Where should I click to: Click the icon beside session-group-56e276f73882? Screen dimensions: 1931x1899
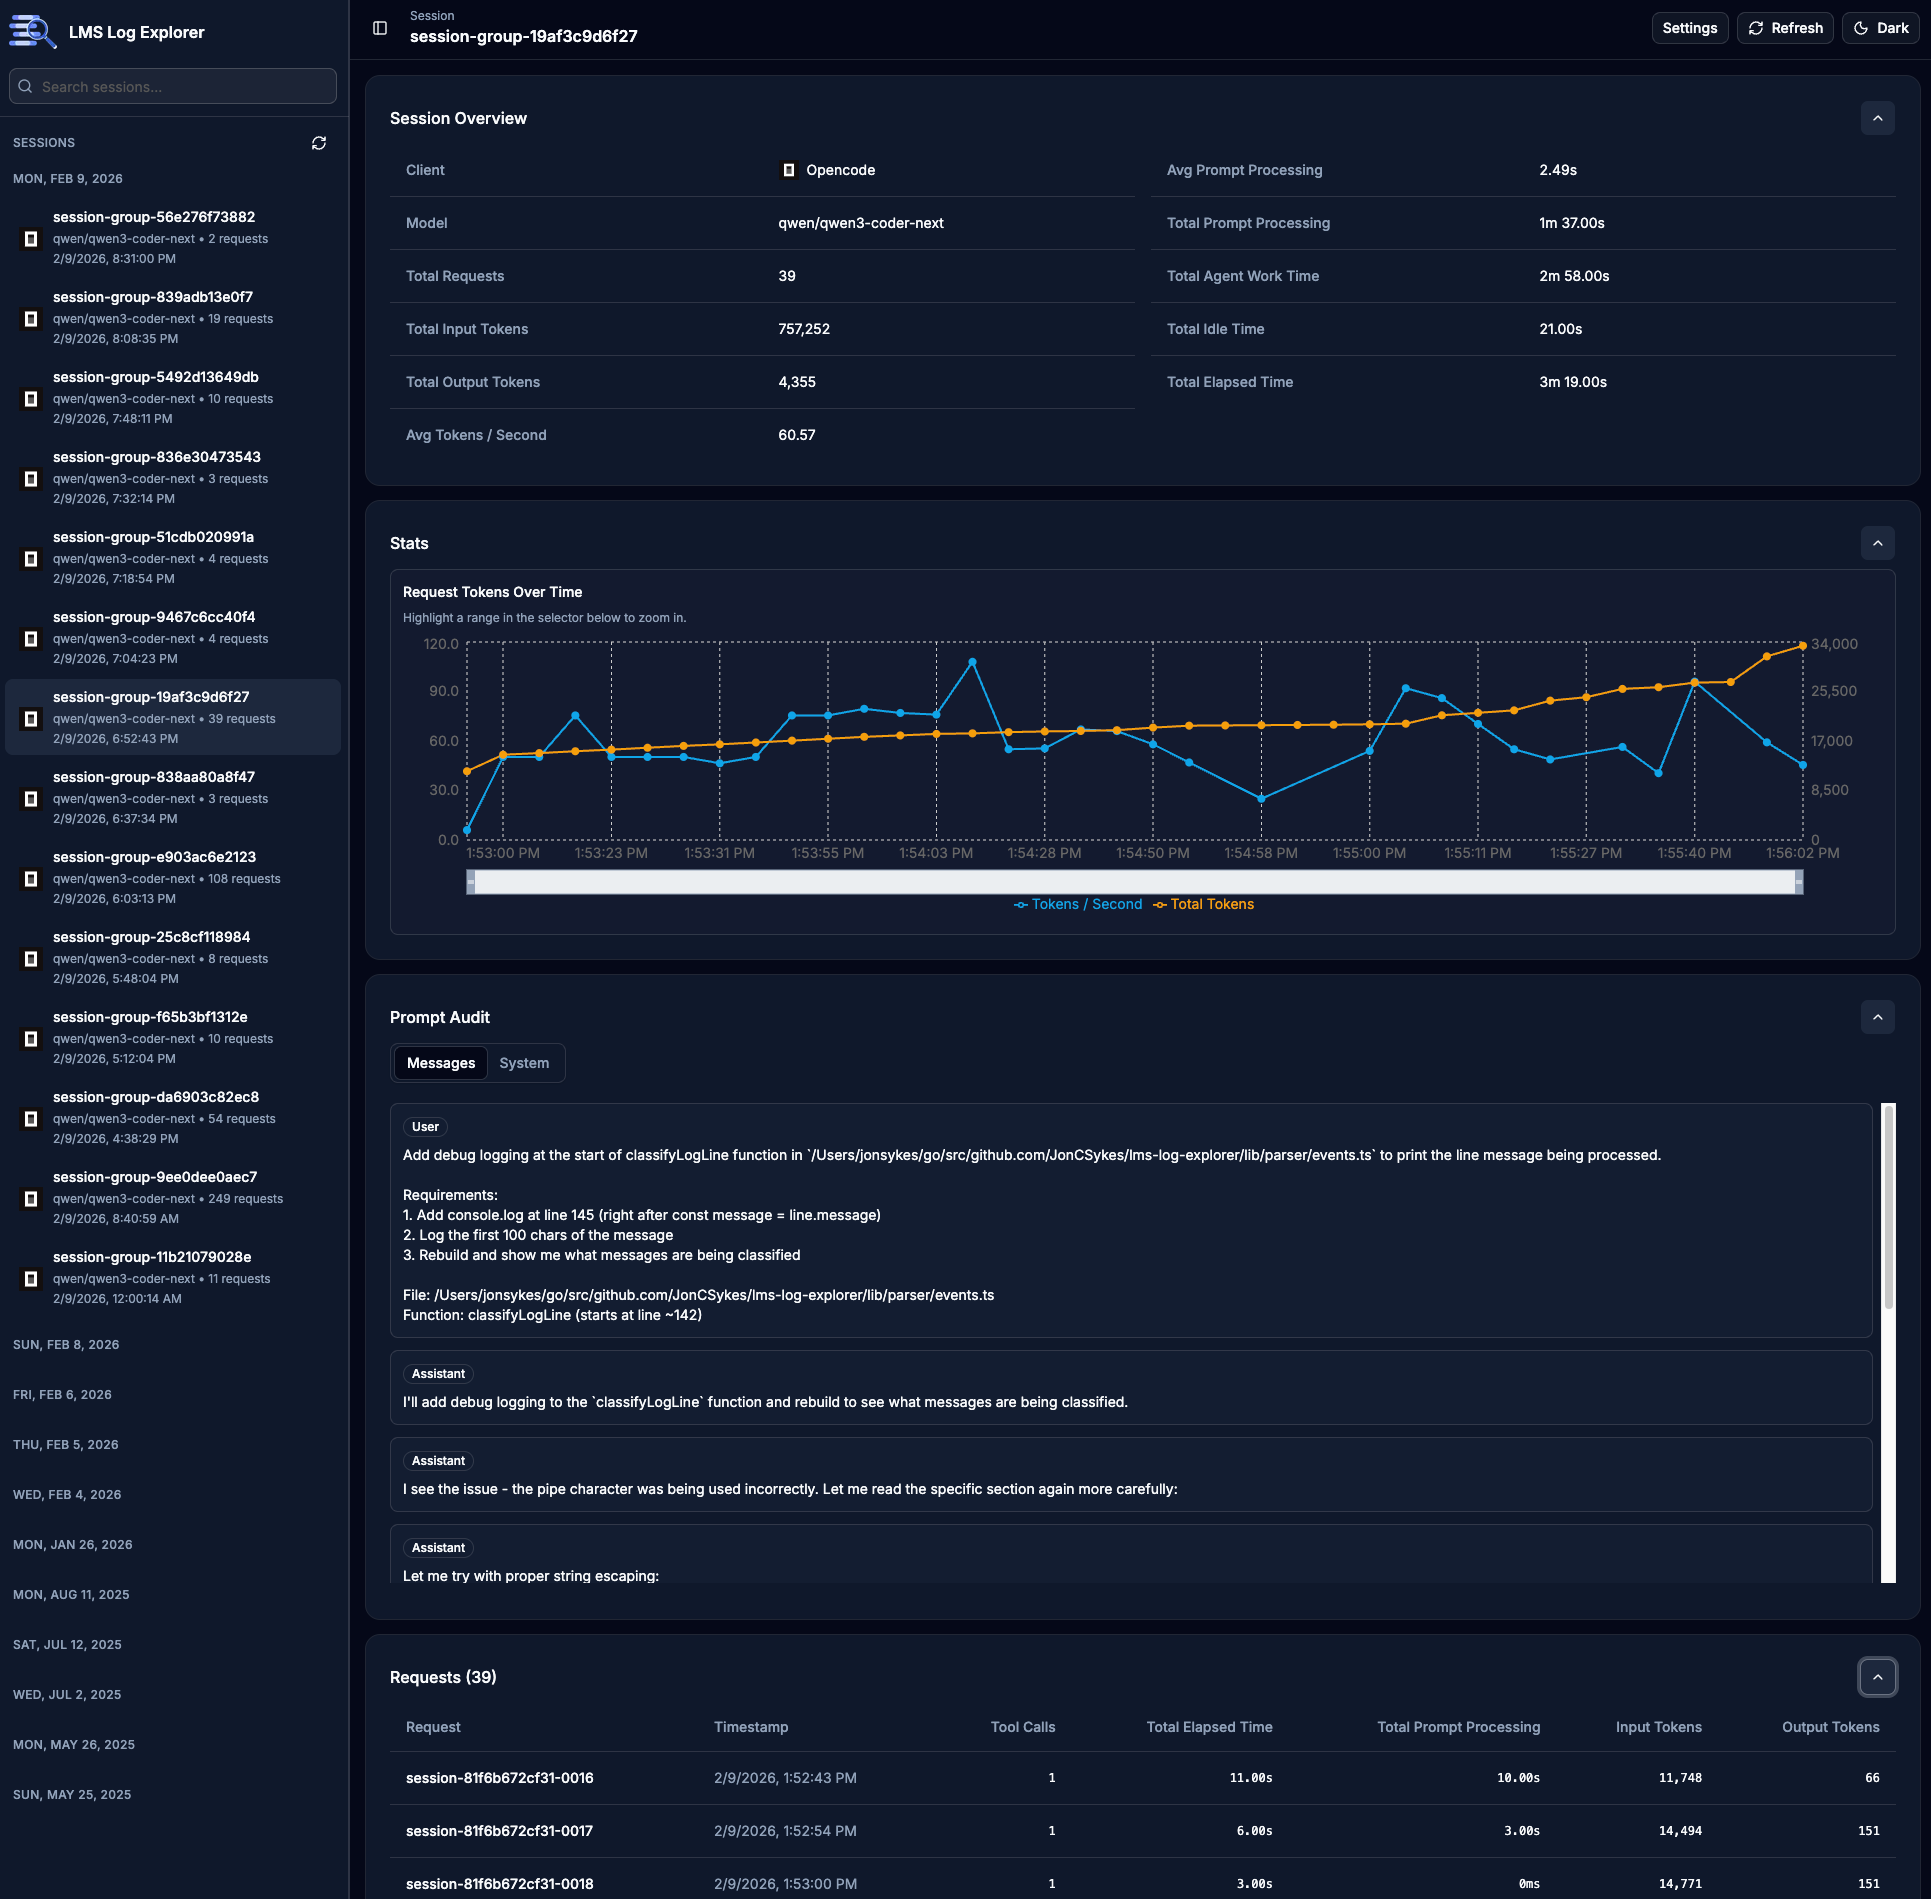point(31,238)
